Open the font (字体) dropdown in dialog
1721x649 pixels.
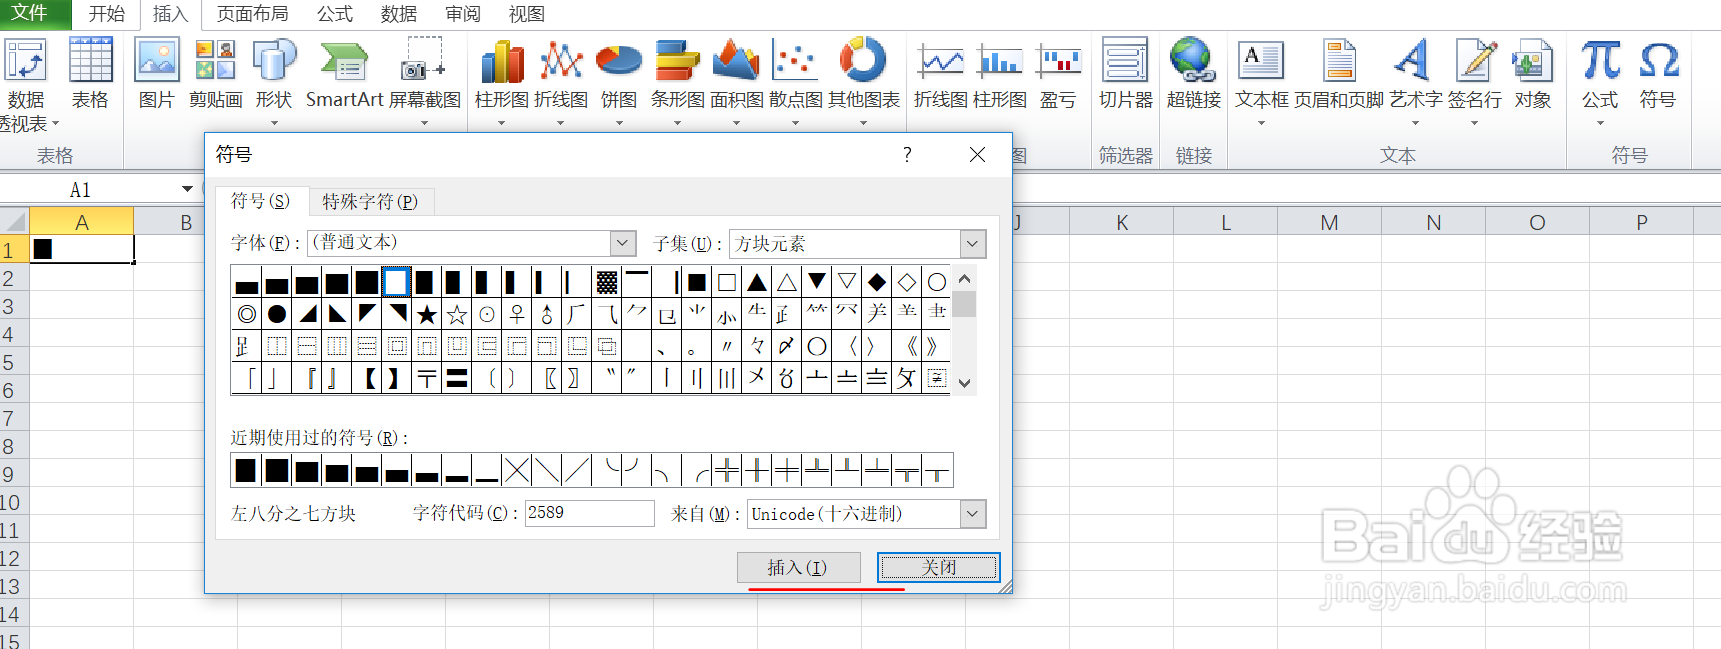click(623, 243)
